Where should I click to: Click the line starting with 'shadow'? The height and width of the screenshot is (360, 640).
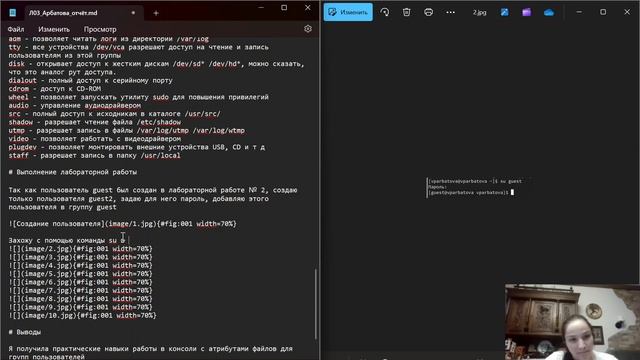[94, 122]
